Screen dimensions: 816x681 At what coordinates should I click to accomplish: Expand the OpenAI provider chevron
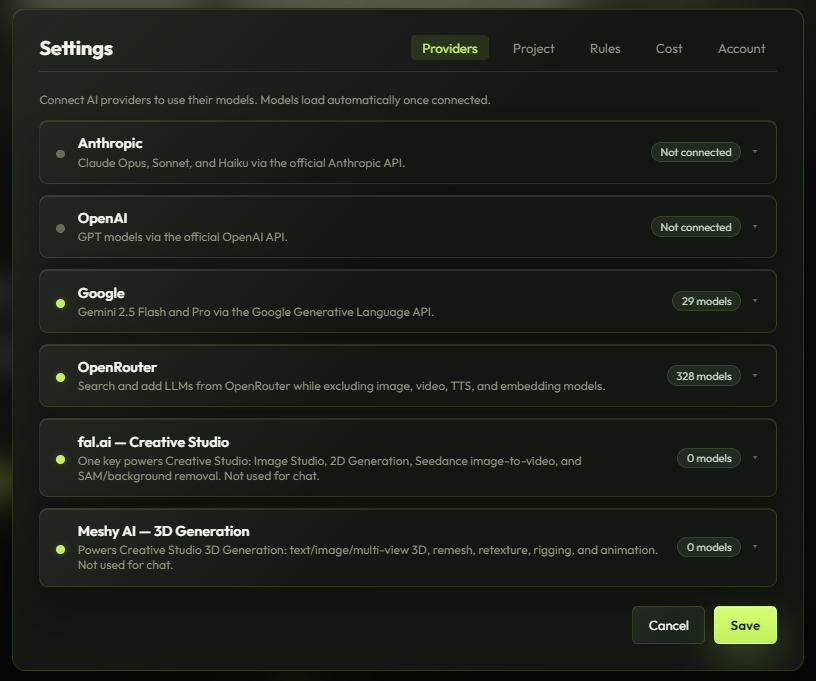tap(755, 227)
